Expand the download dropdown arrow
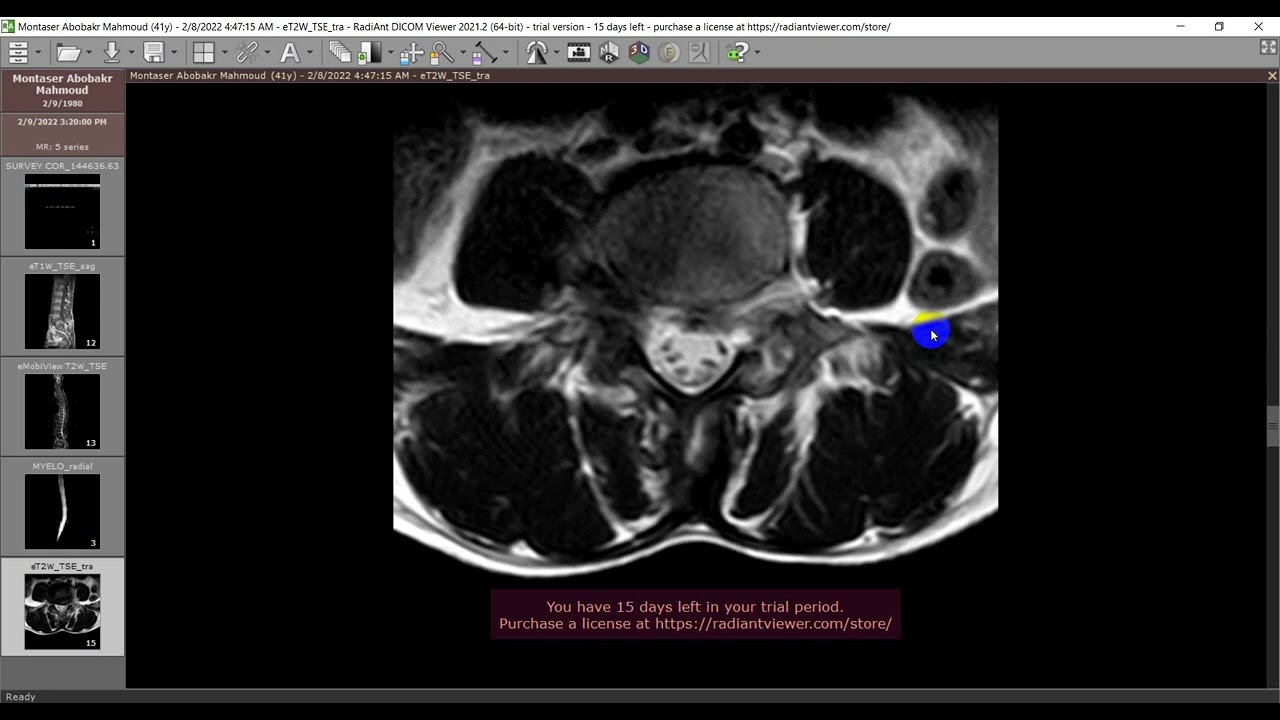This screenshot has height=720, width=1280. pyautogui.click(x=130, y=52)
